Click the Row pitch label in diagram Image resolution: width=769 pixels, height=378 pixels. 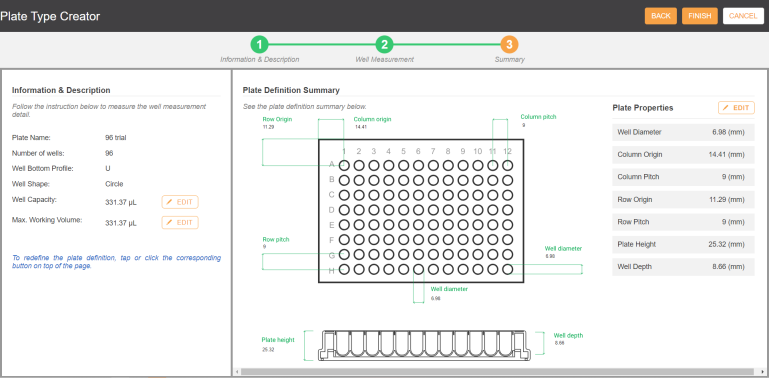point(276,240)
